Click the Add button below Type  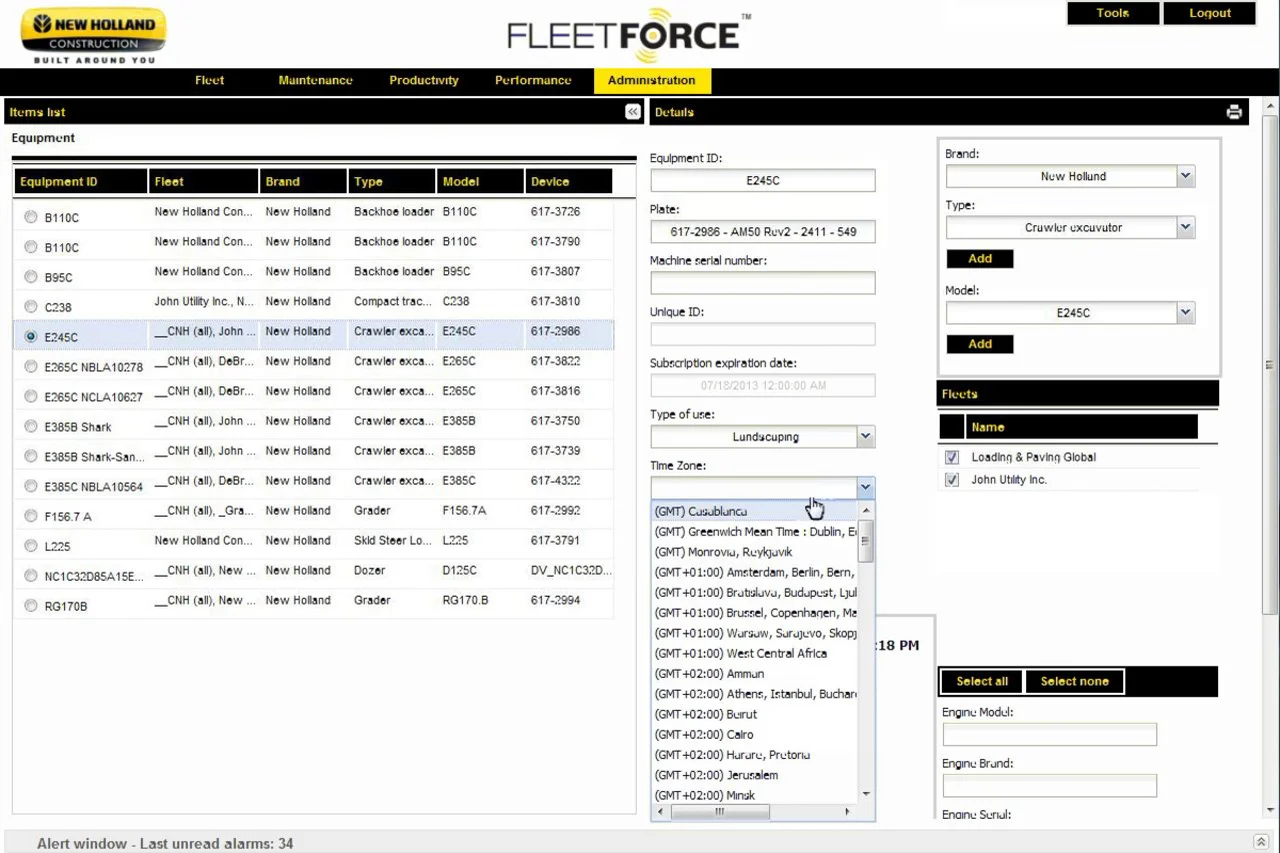coord(980,258)
